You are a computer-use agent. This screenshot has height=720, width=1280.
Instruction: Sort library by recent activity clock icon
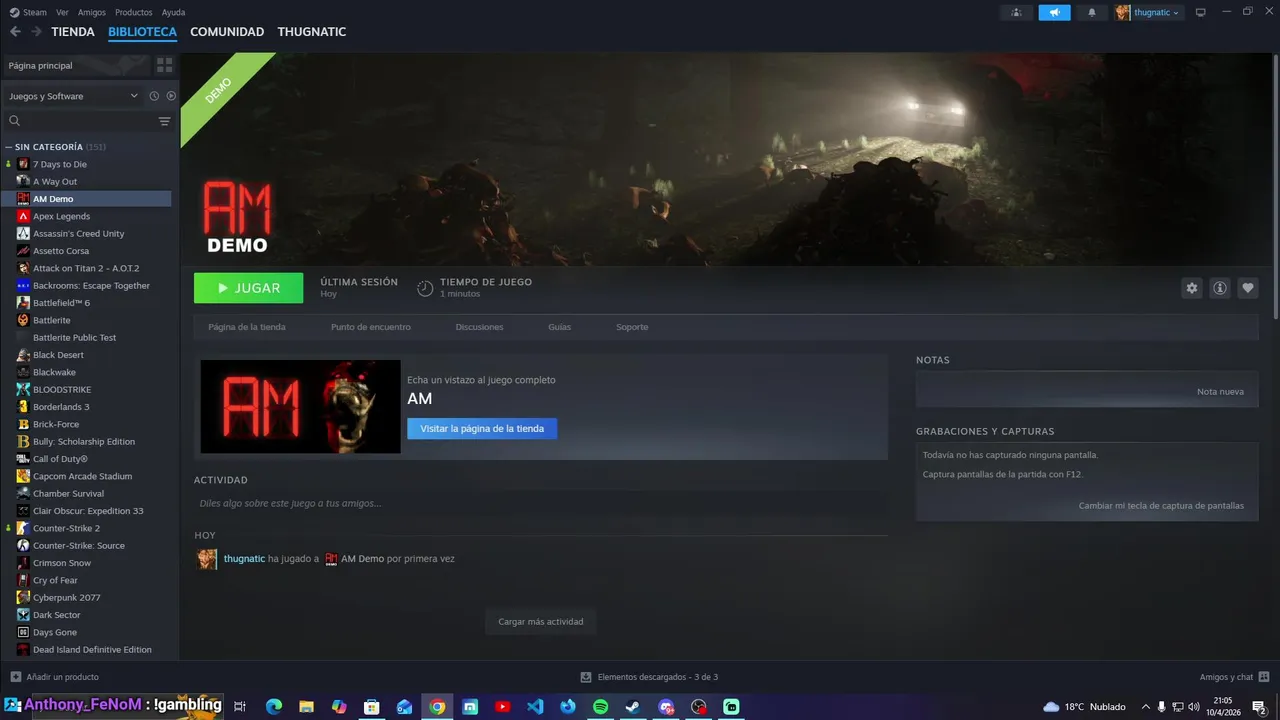click(154, 96)
